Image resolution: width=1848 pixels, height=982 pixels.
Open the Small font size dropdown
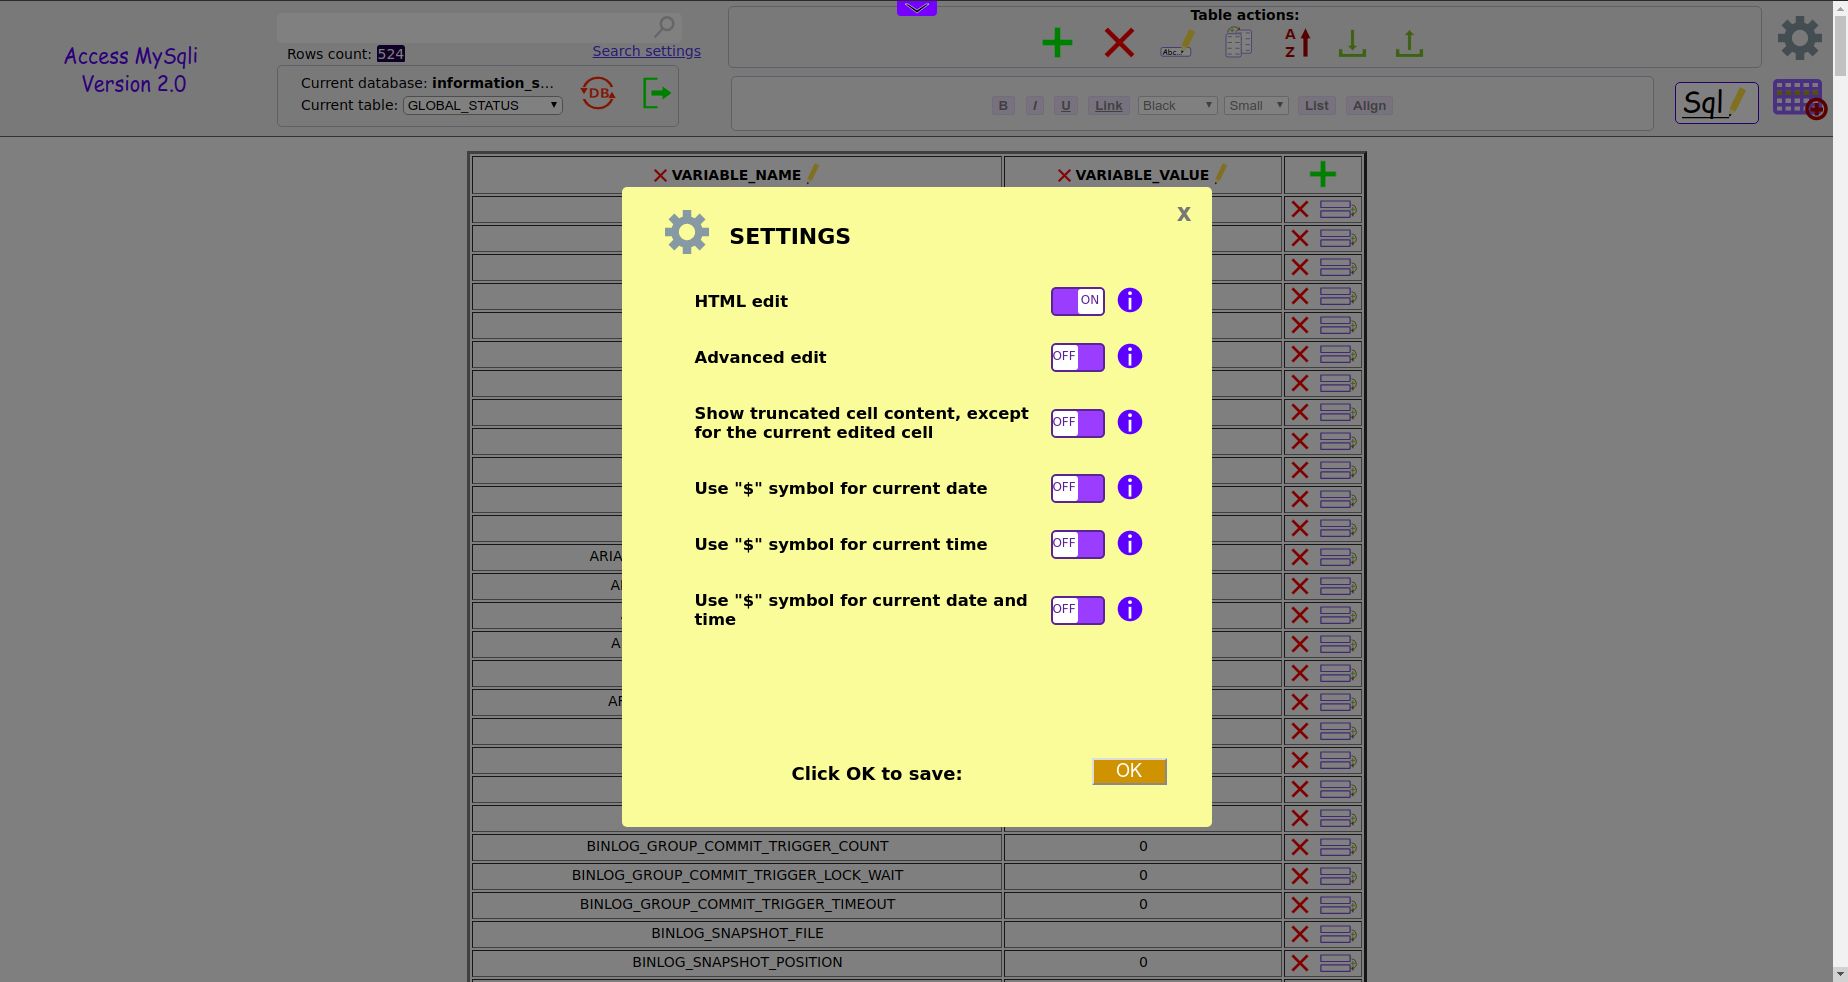pyautogui.click(x=1256, y=106)
